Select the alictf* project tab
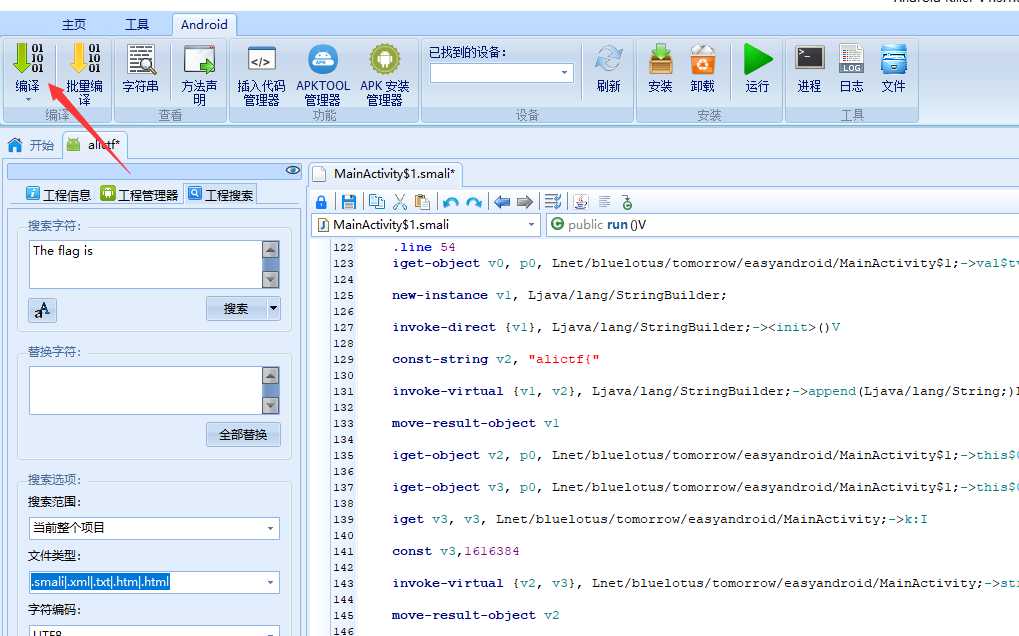Viewport: 1019px width, 636px height. [x=95, y=145]
